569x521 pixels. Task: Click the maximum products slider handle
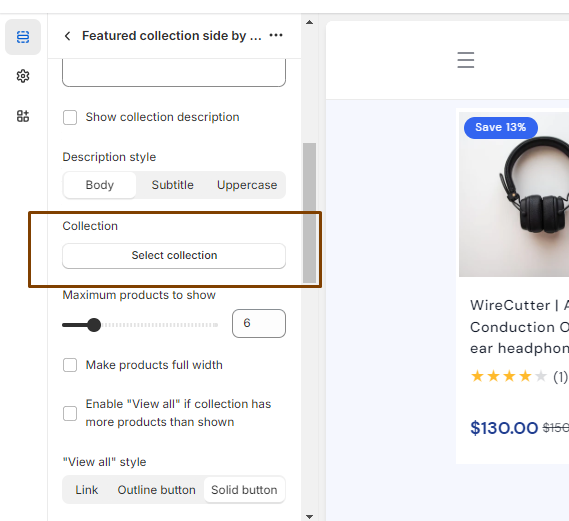(x=94, y=325)
